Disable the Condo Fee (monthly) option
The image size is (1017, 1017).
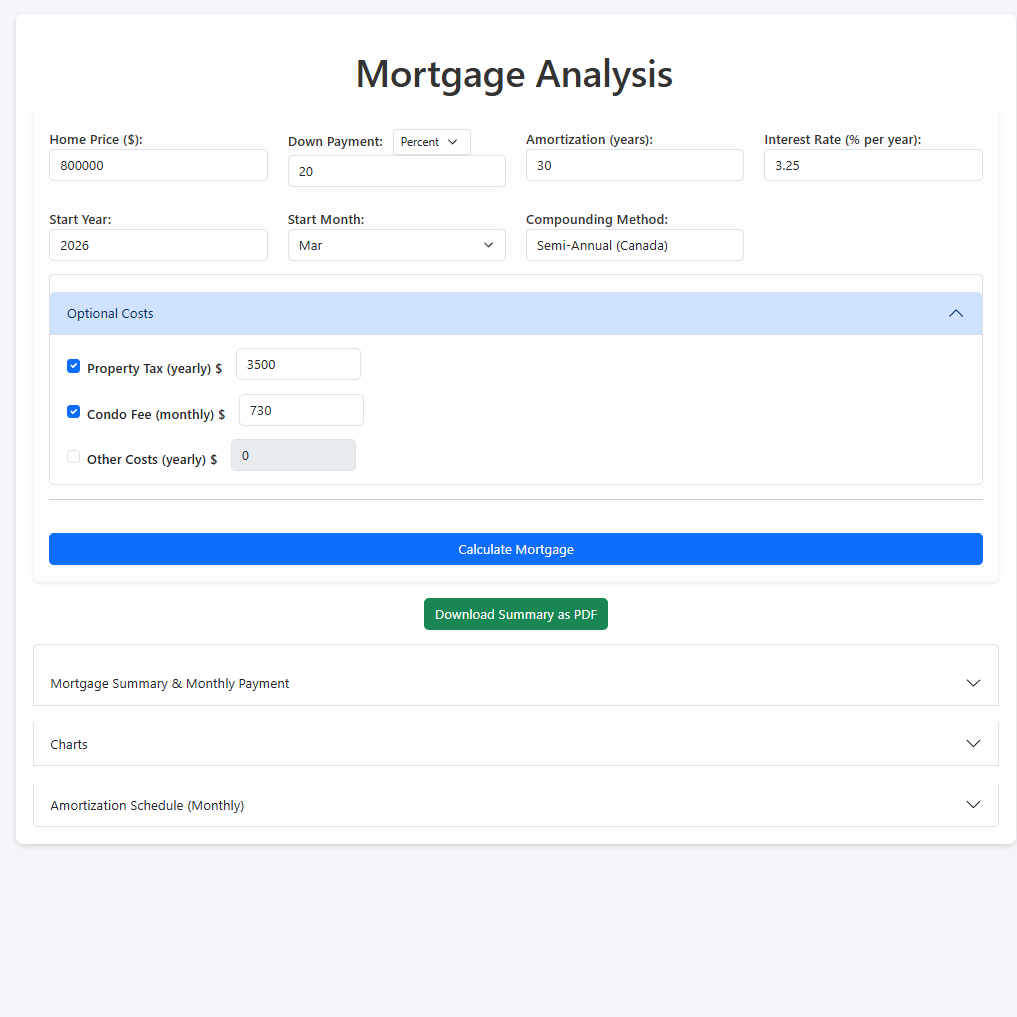point(73,411)
